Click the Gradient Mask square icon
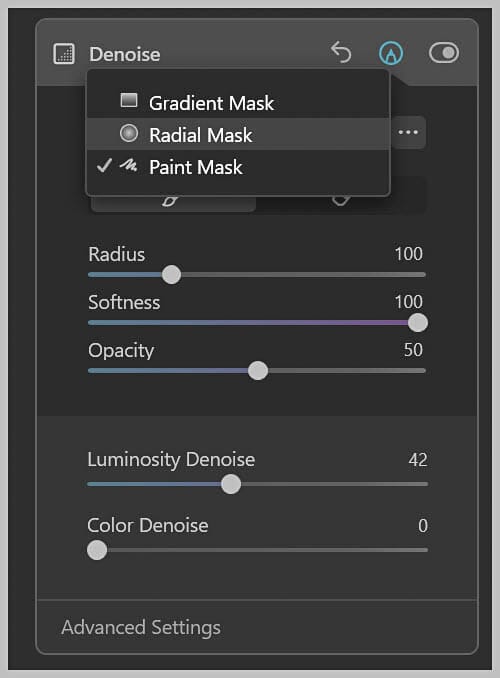The height and width of the screenshot is (678, 500). click(x=129, y=100)
